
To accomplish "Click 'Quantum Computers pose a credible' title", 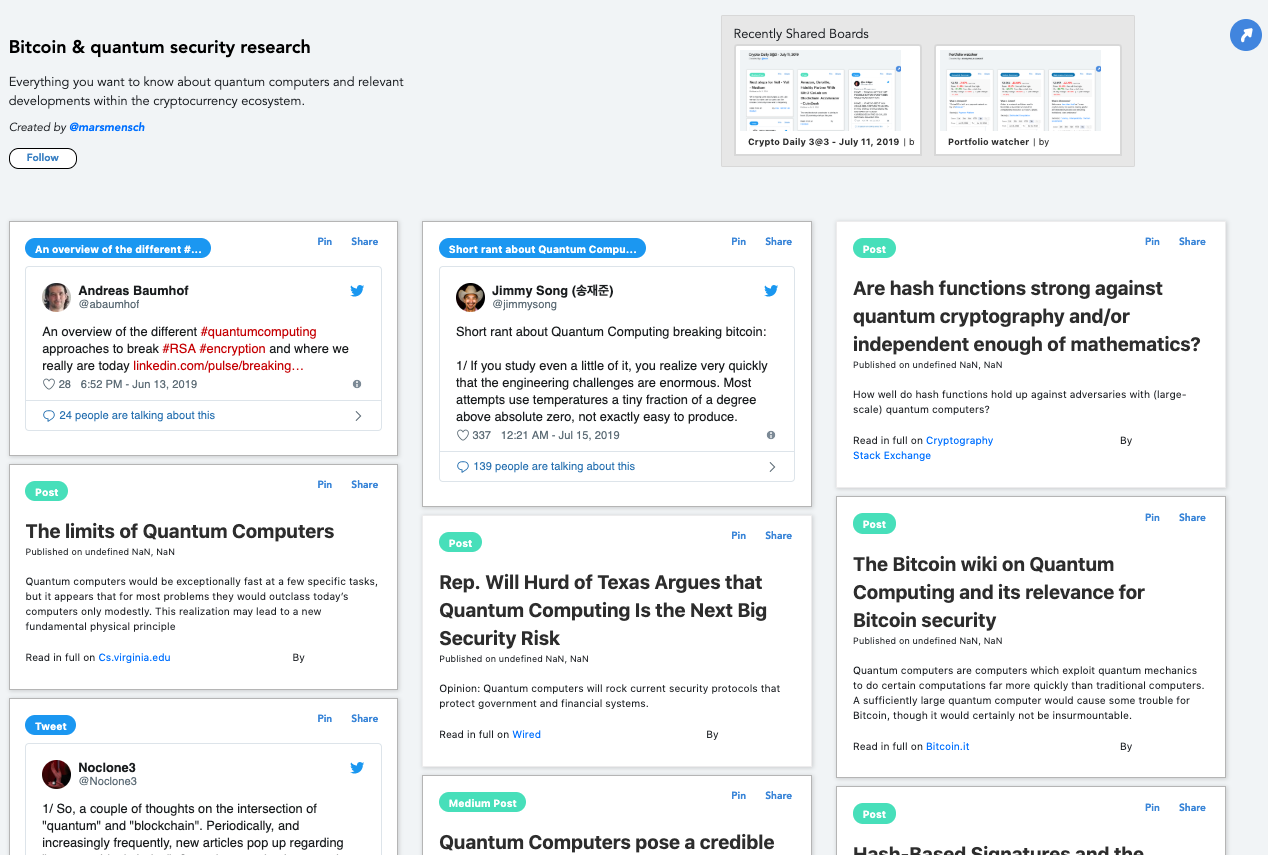I will pyautogui.click(x=607, y=843).
